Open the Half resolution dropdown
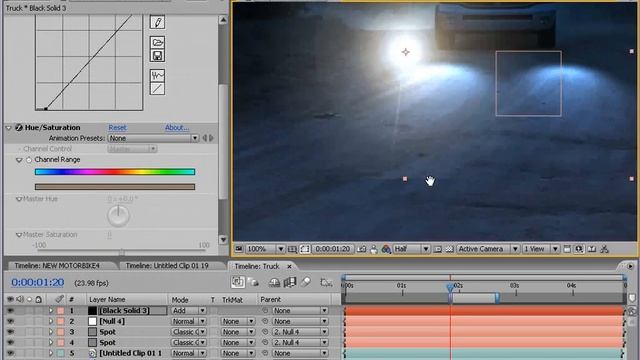640x360 pixels. coord(411,249)
